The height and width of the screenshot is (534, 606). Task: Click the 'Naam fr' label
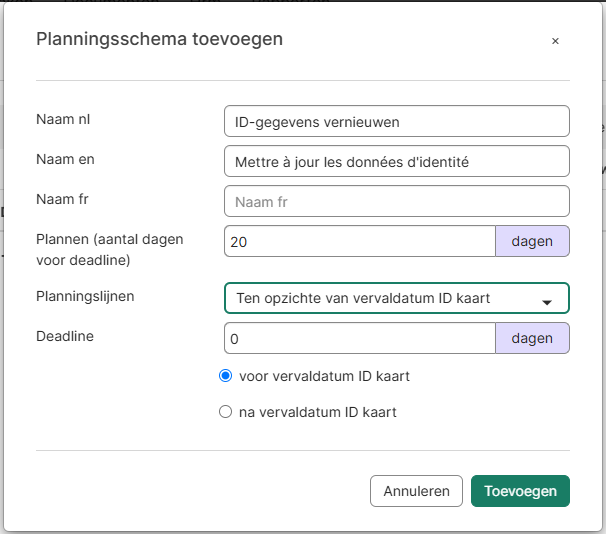[62, 199]
